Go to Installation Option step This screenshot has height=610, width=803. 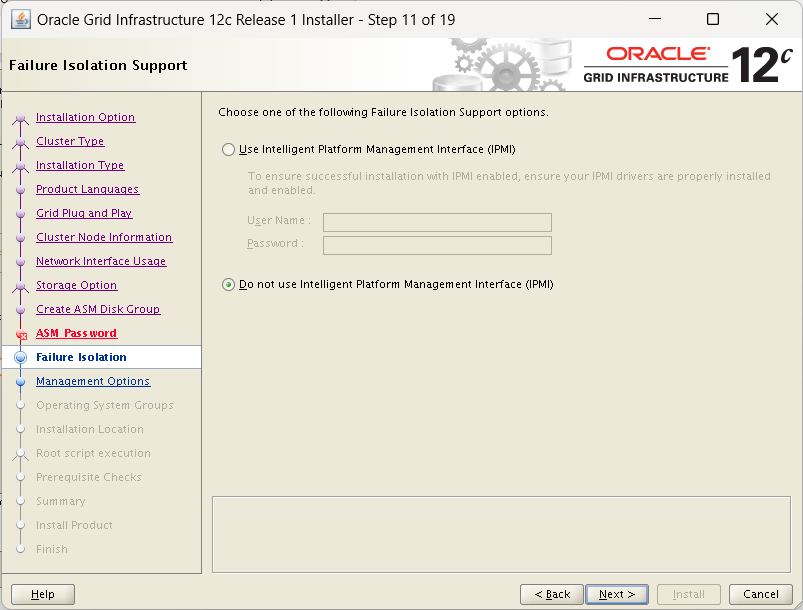point(86,117)
